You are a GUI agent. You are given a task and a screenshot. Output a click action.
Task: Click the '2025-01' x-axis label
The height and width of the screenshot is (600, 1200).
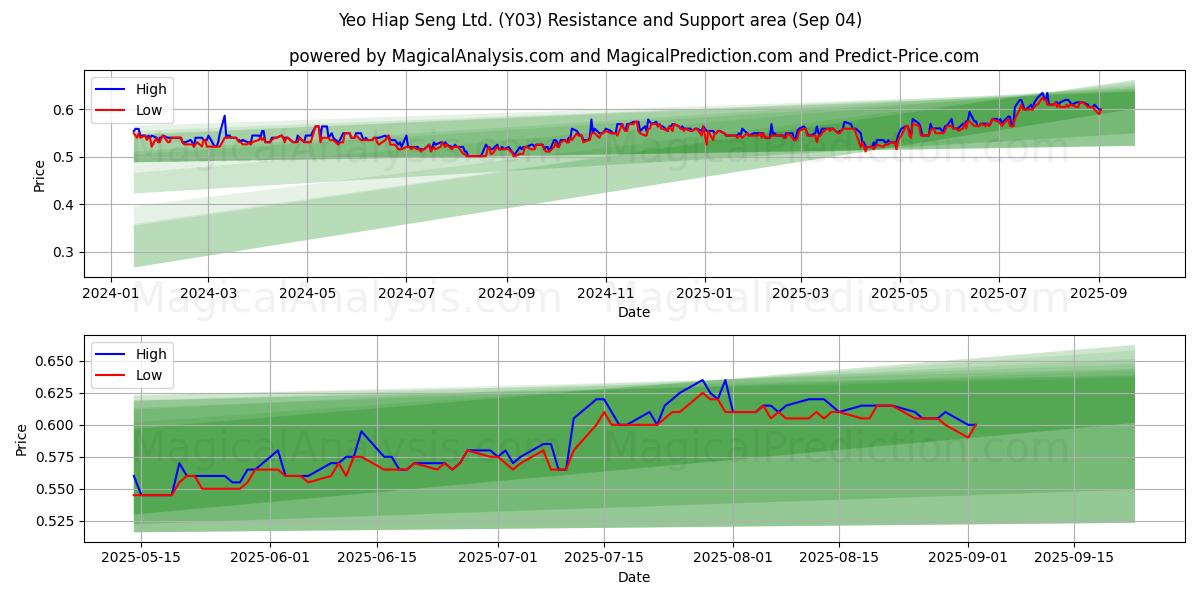click(x=705, y=294)
